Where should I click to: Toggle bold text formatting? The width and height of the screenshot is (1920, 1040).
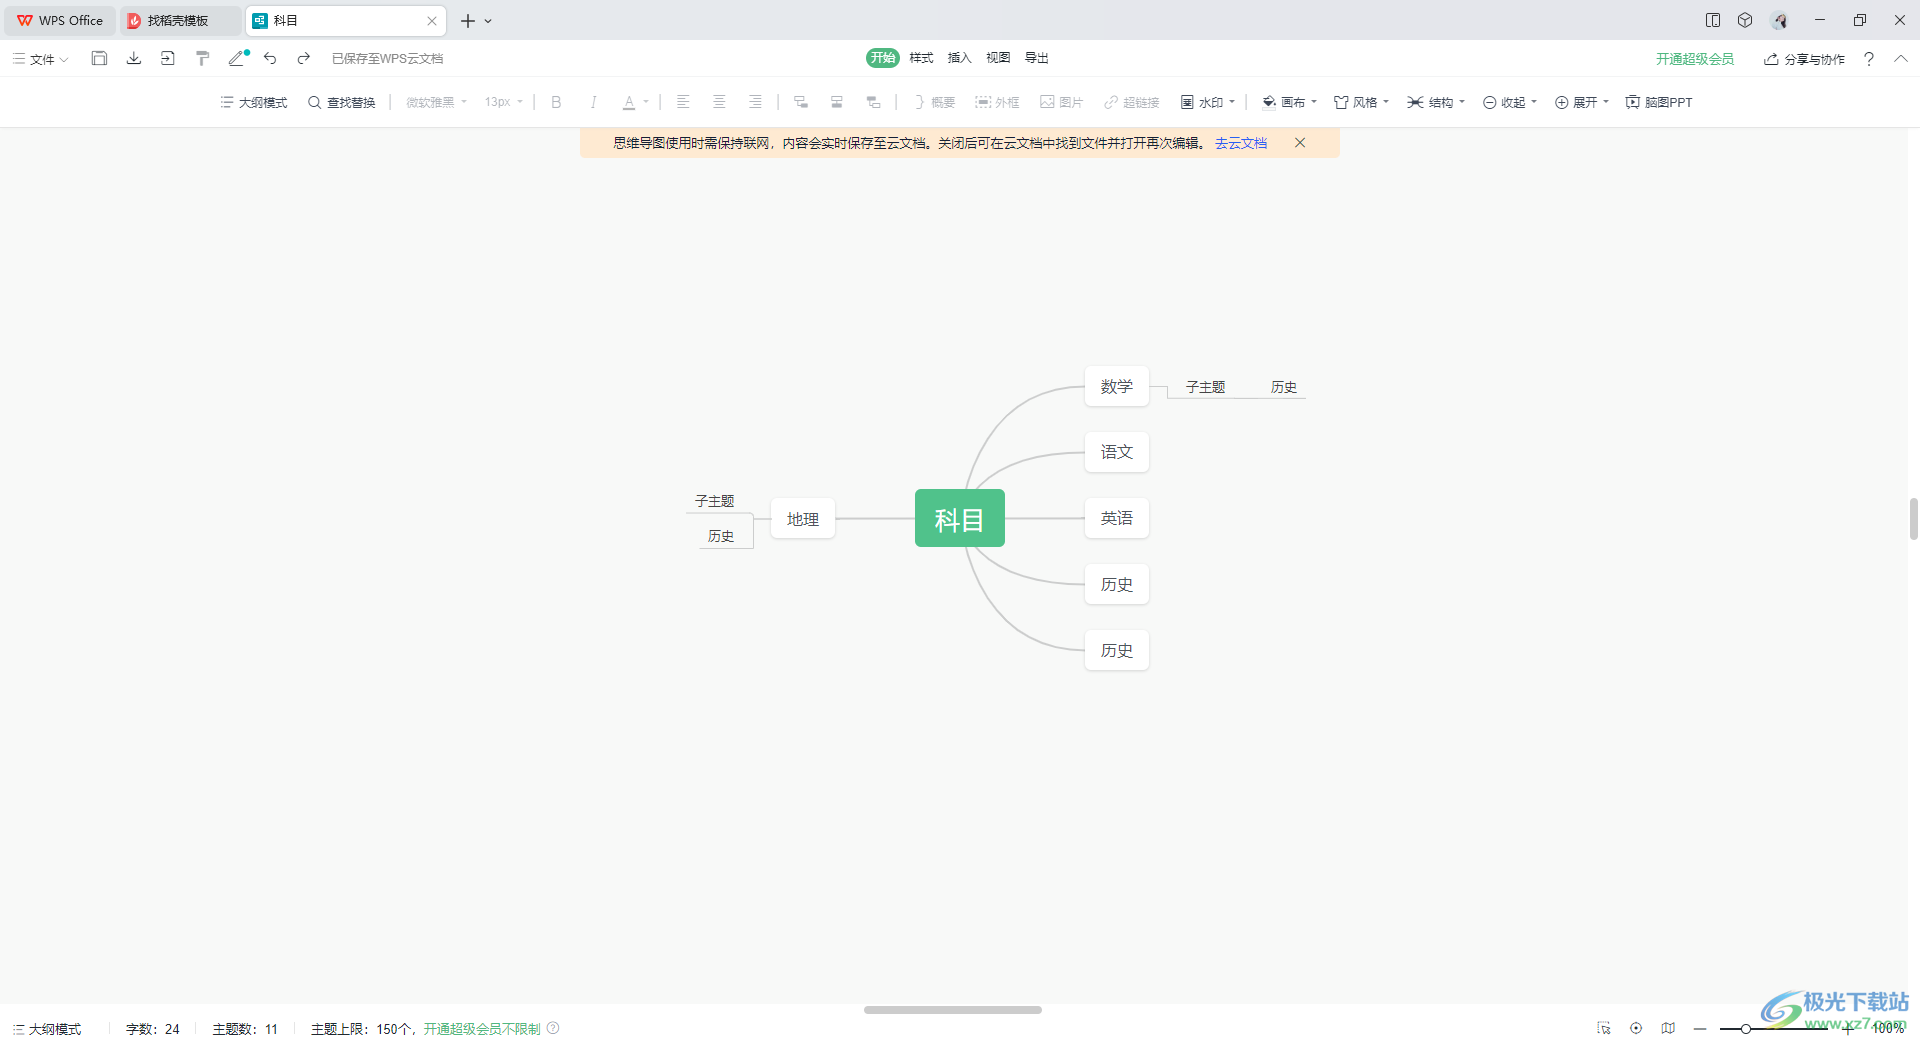(556, 102)
